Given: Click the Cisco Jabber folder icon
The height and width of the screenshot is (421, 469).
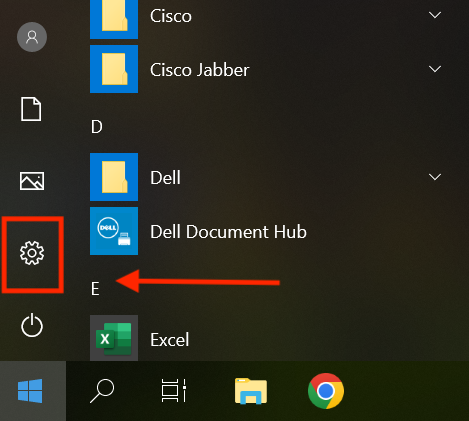Looking at the screenshot, I should (114, 69).
